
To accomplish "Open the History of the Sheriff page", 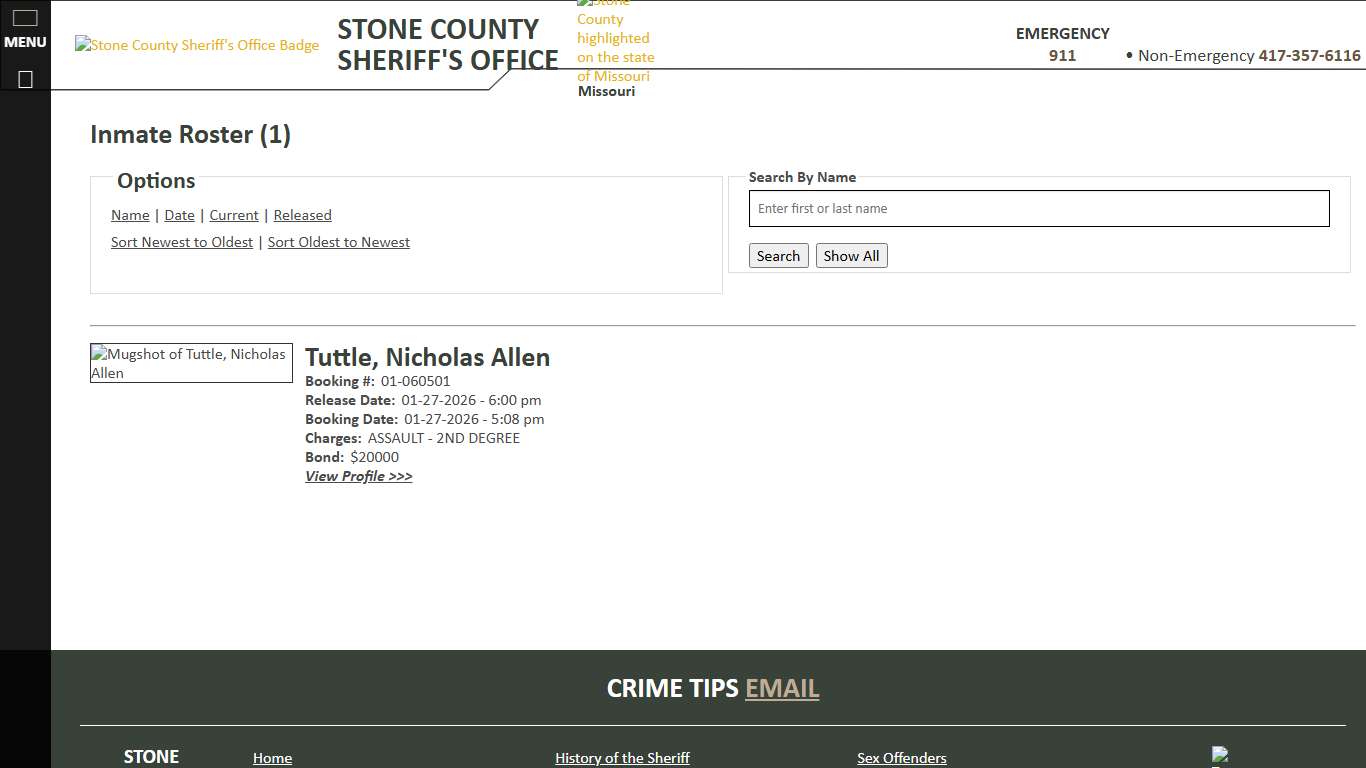I will (622, 758).
